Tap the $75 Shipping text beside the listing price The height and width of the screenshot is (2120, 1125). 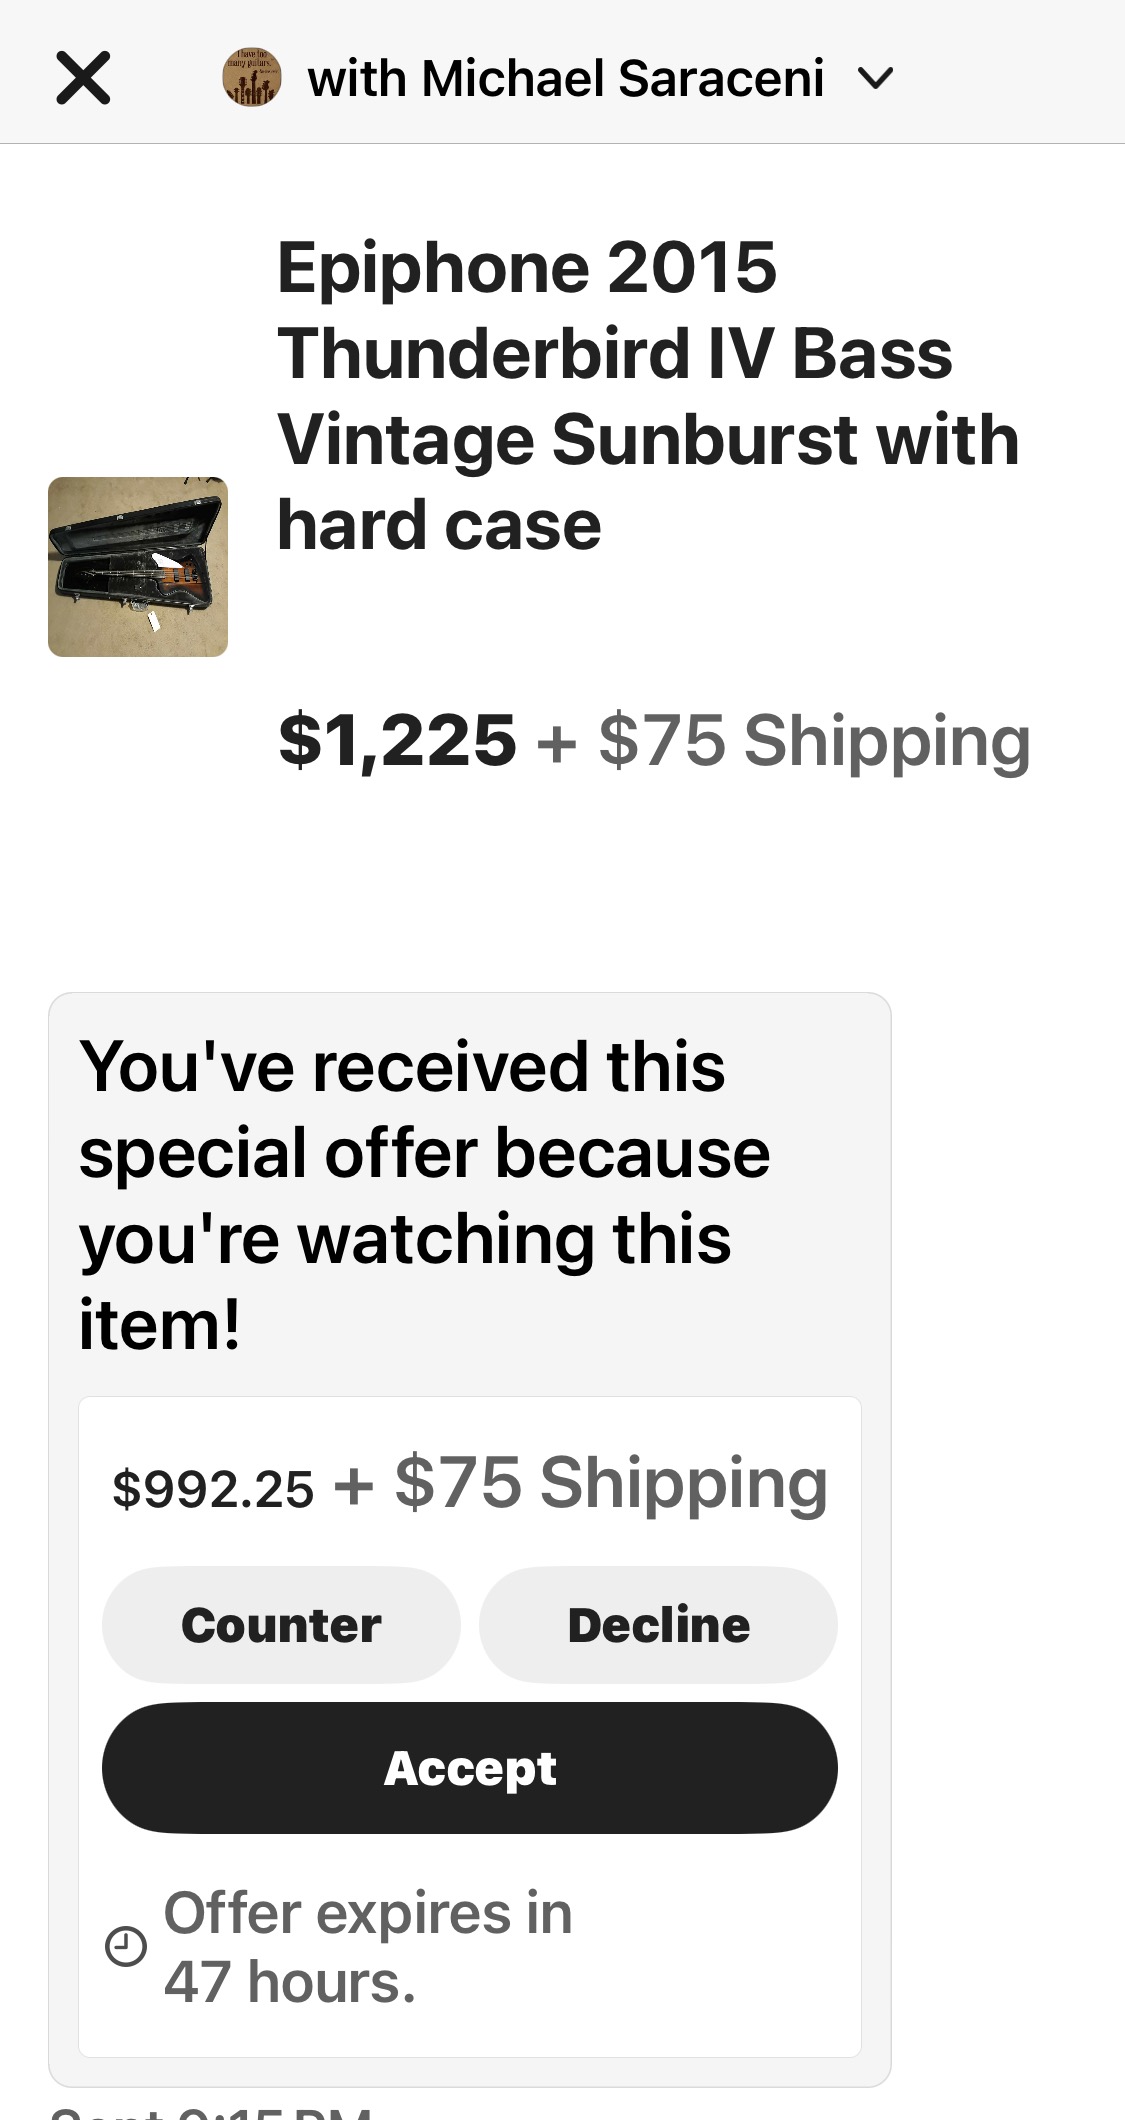coord(814,741)
